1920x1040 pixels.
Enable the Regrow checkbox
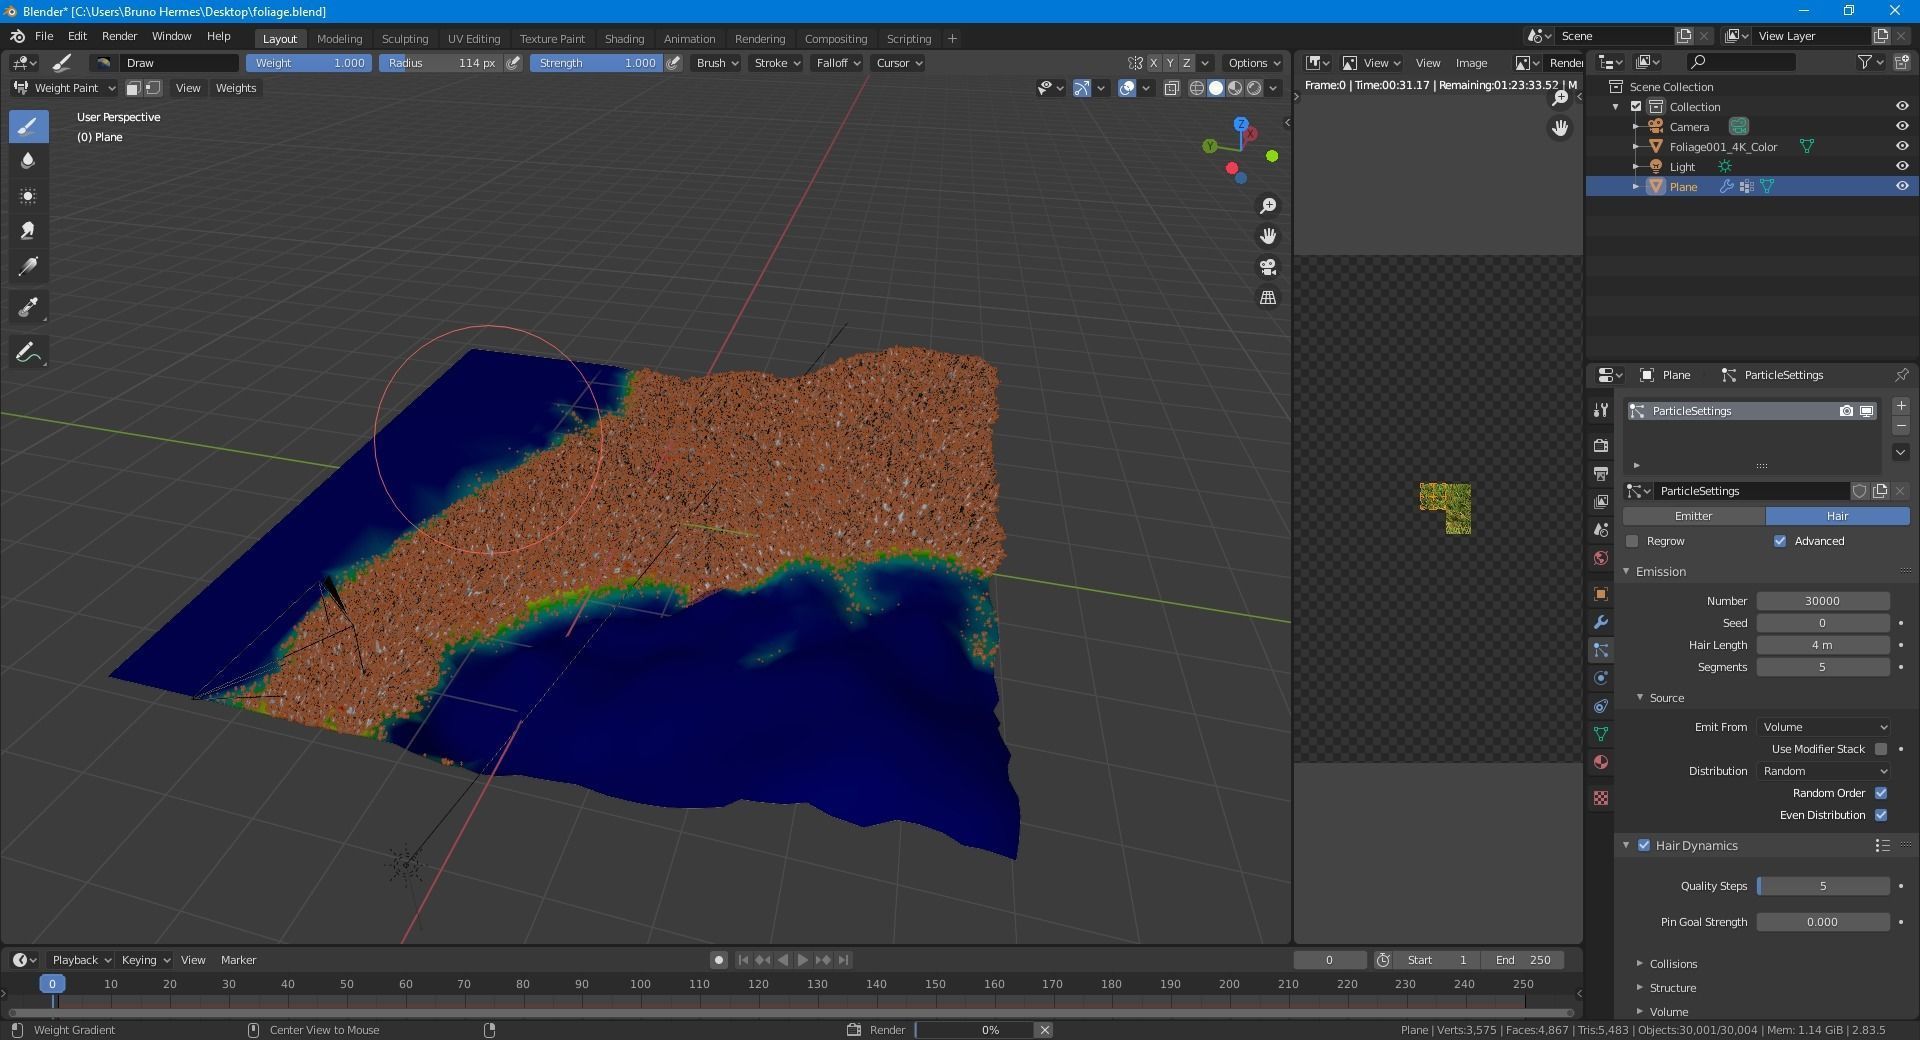pos(1633,541)
